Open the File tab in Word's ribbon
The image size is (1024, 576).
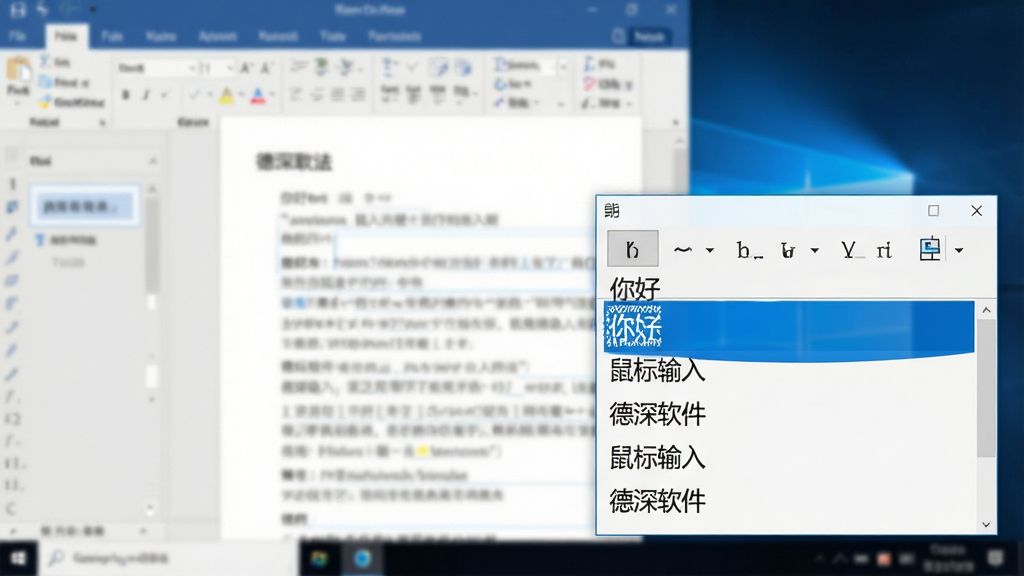coord(17,37)
